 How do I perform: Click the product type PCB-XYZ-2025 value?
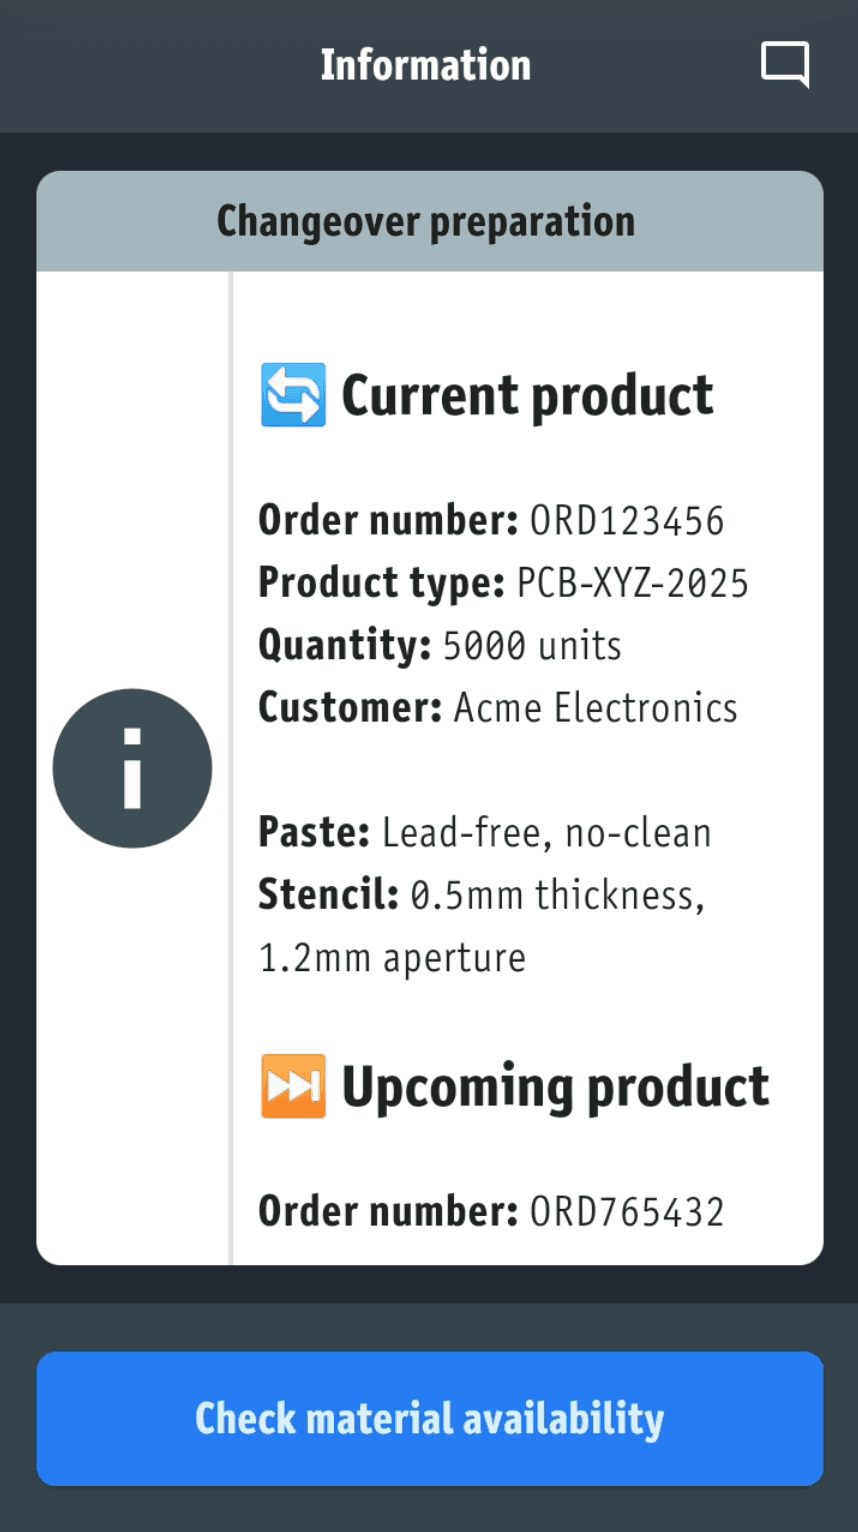click(x=633, y=582)
